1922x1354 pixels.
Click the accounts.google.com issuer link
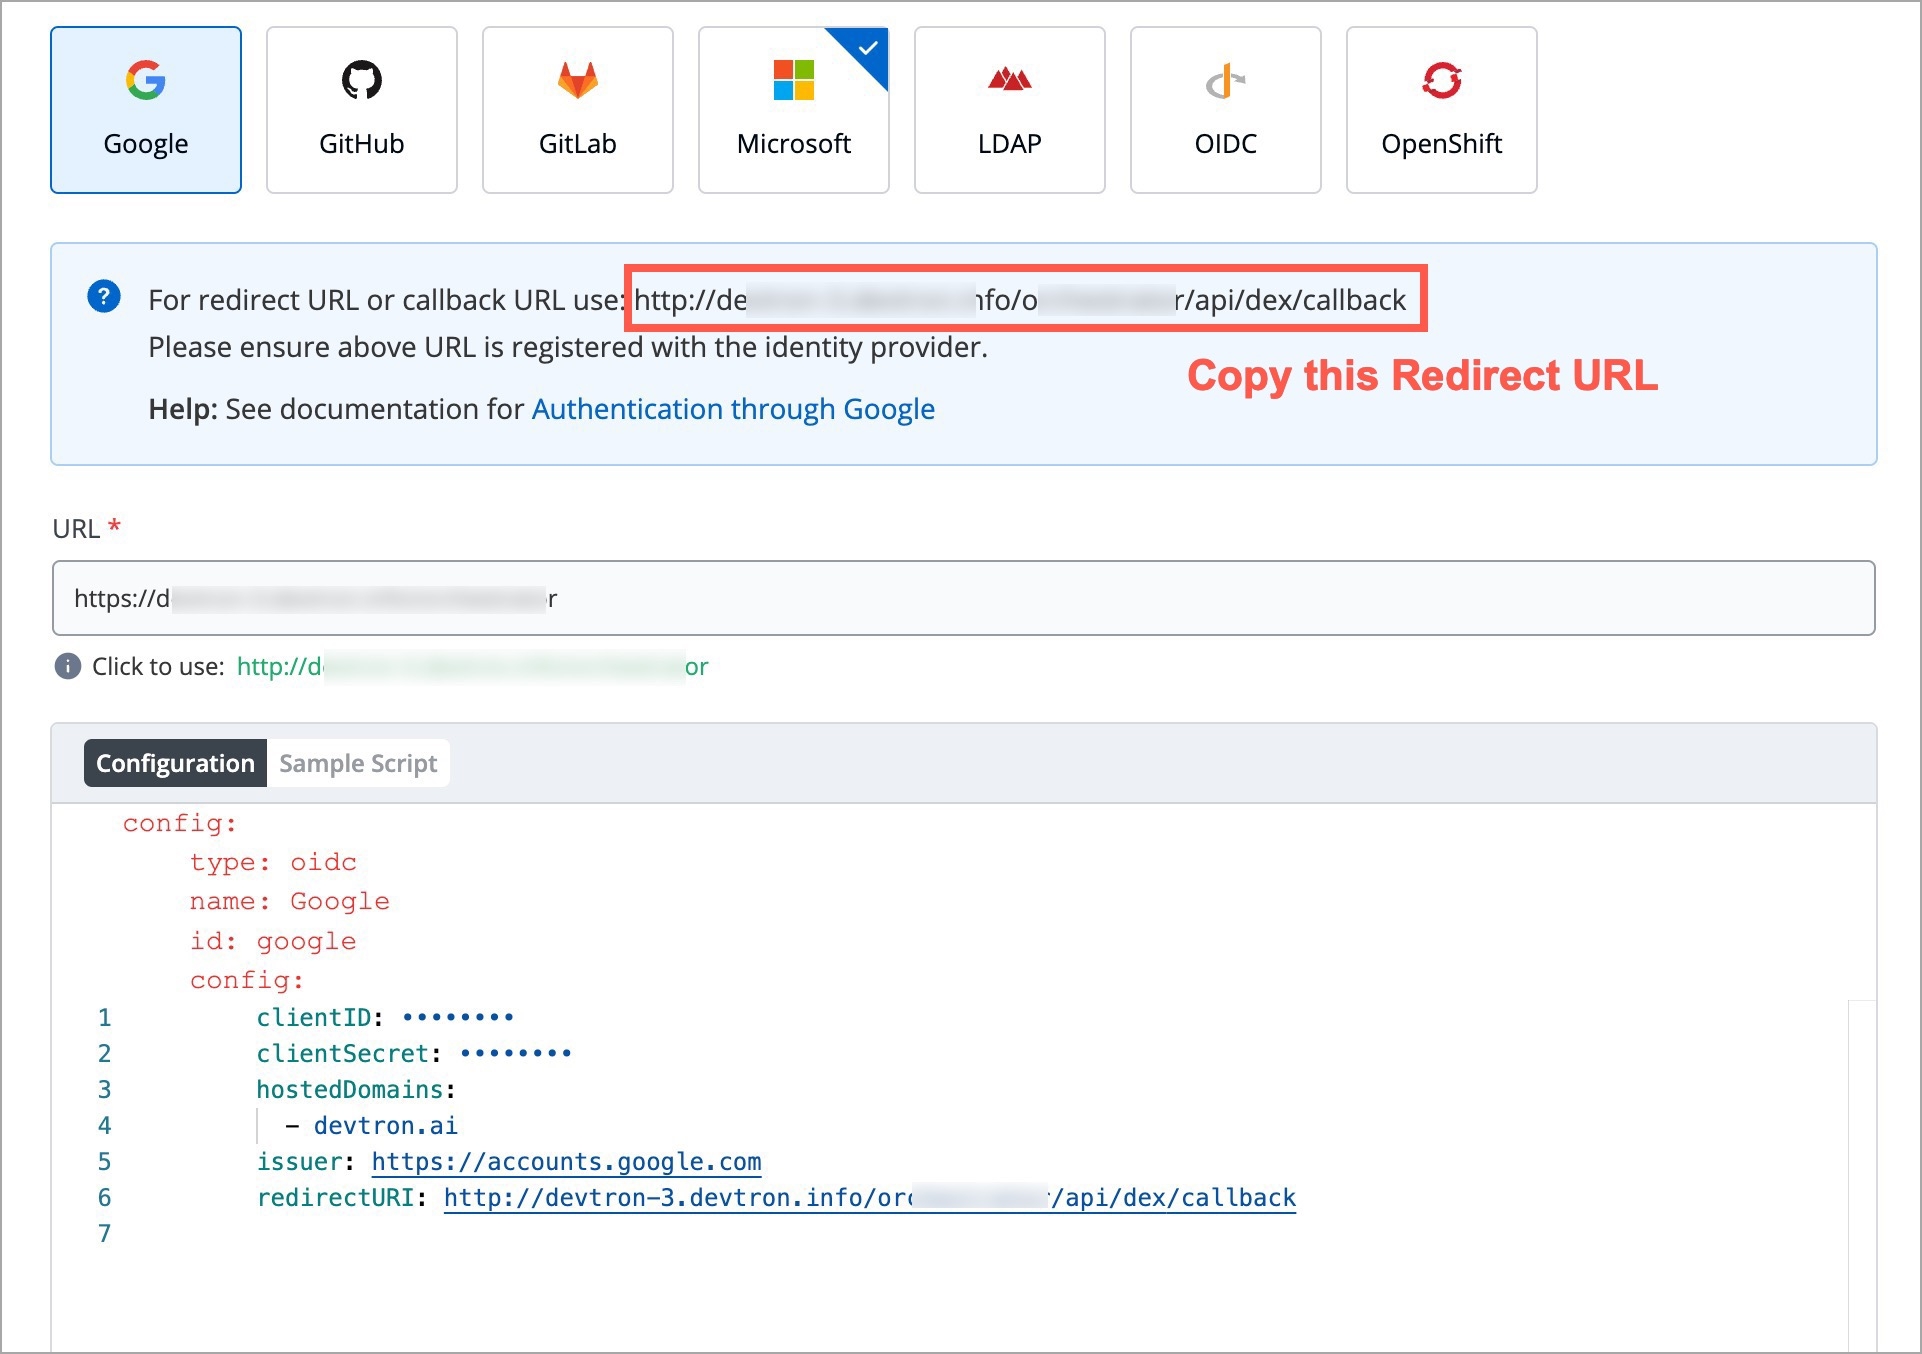pos(566,1161)
